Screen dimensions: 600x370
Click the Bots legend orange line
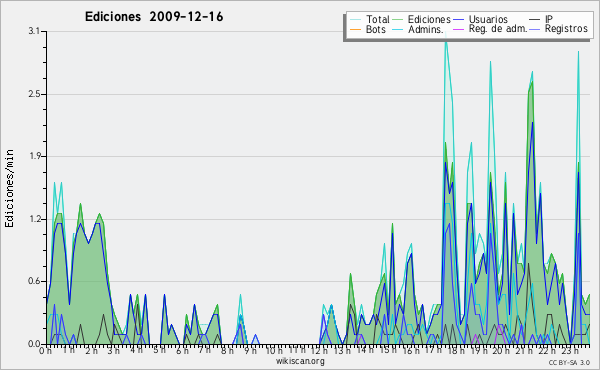pos(355,29)
